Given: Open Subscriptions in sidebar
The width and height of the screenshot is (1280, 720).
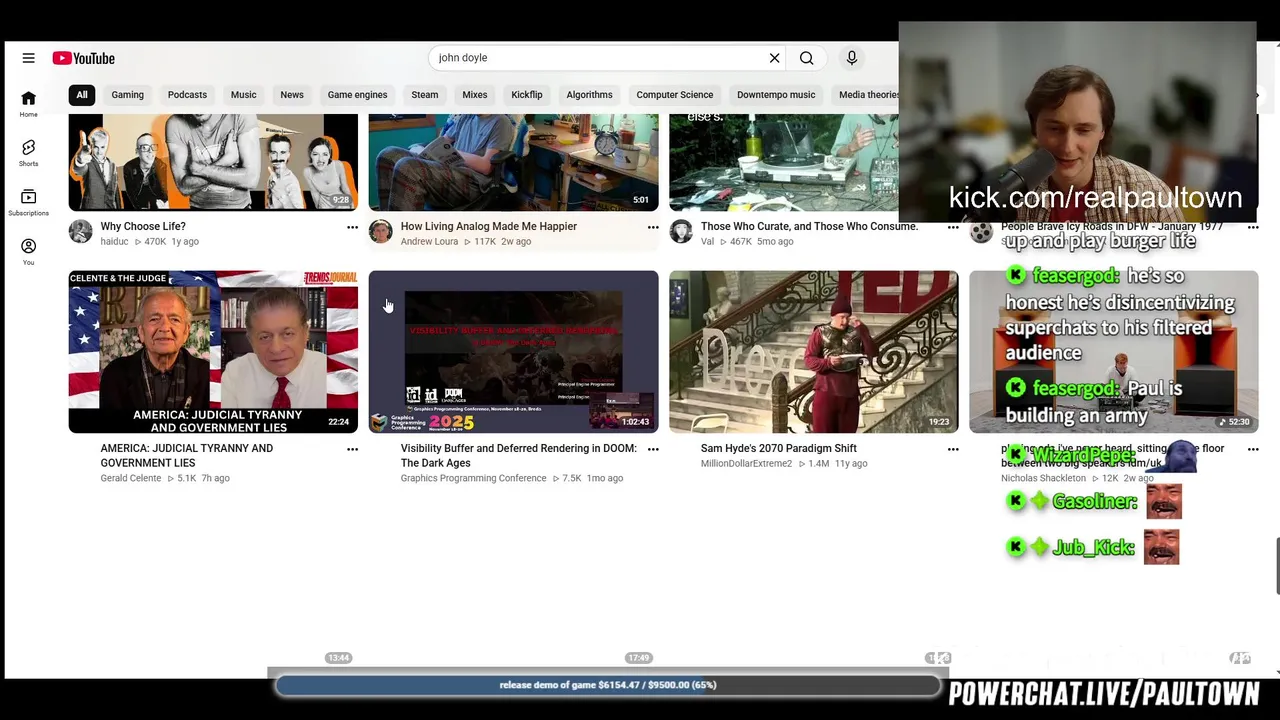Looking at the screenshot, I should tap(28, 202).
